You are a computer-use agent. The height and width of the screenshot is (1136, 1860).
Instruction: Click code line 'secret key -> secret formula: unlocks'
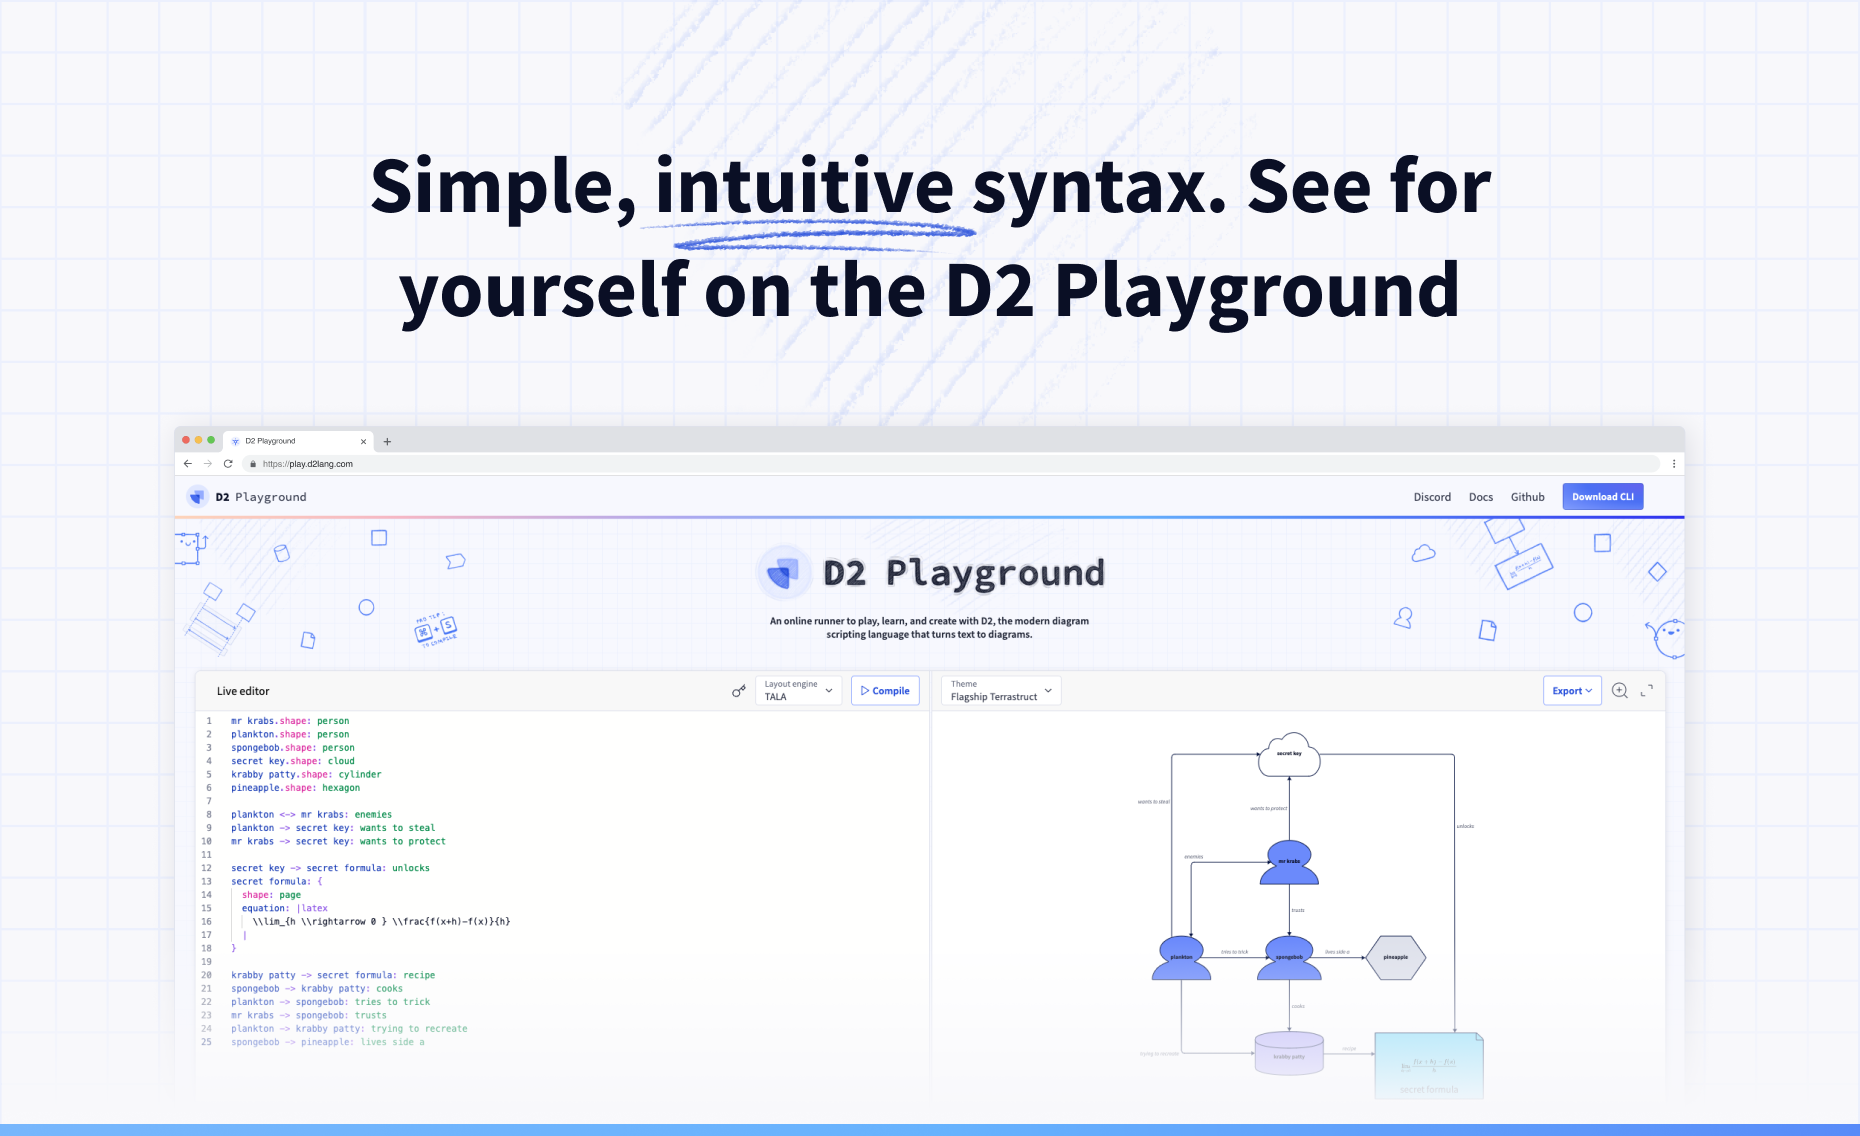click(330, 868)
